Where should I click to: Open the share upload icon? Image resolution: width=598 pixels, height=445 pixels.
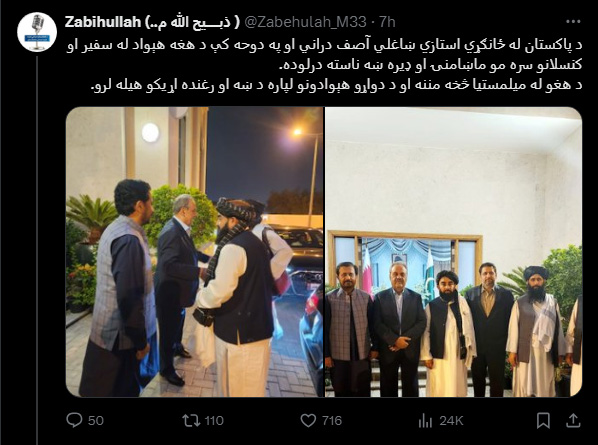(573, 420)
